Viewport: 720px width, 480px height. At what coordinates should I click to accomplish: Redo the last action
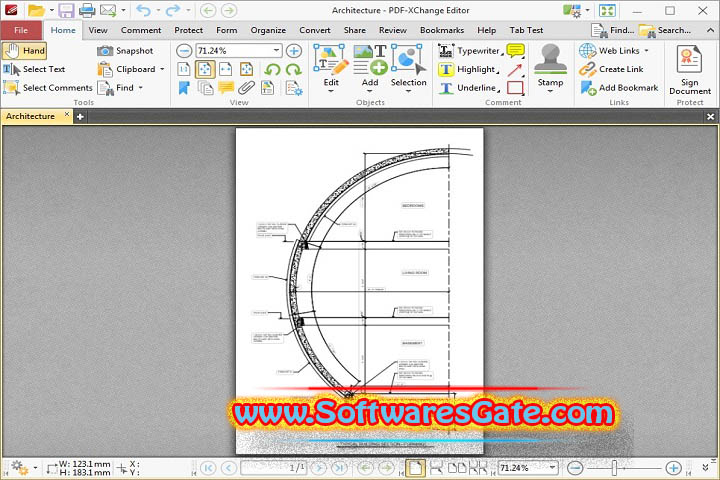point(173,10)
